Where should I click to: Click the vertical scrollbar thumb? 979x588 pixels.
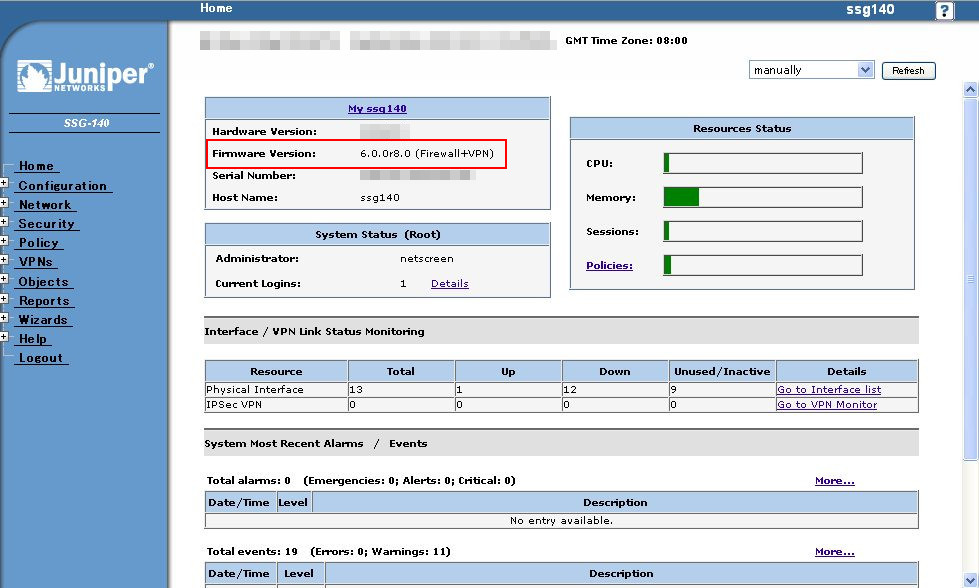point(970,278)
